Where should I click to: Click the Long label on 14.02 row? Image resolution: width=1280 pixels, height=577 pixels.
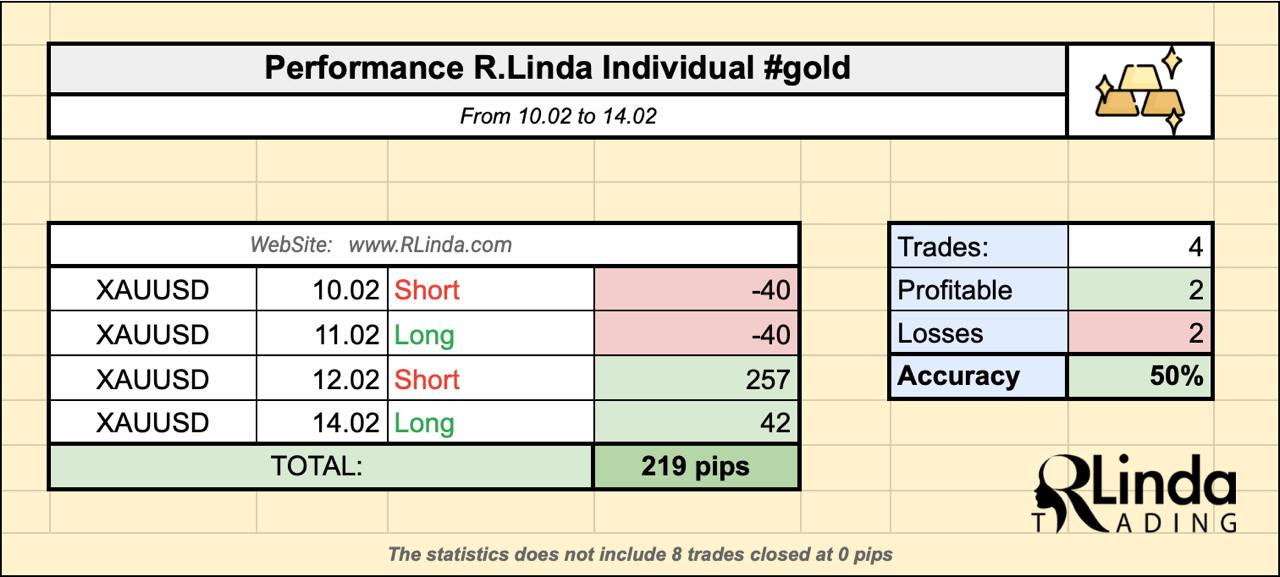[424, 423]
